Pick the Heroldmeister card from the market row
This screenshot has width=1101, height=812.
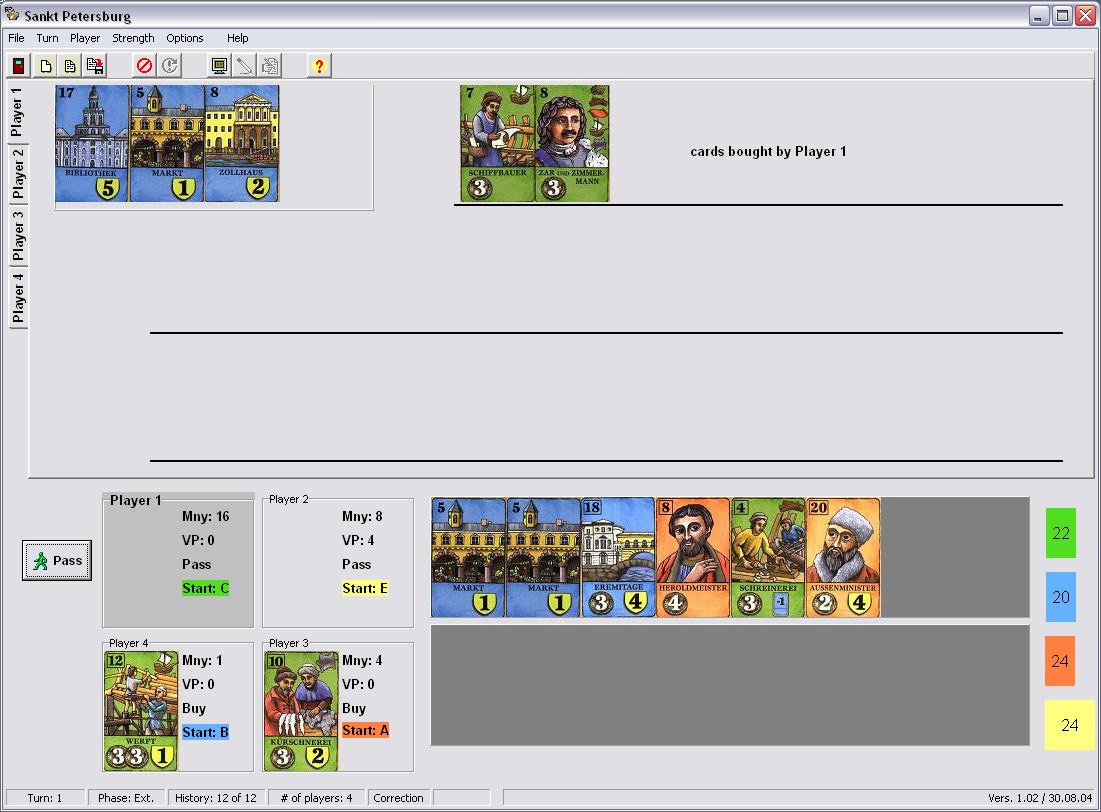(693, 558)
